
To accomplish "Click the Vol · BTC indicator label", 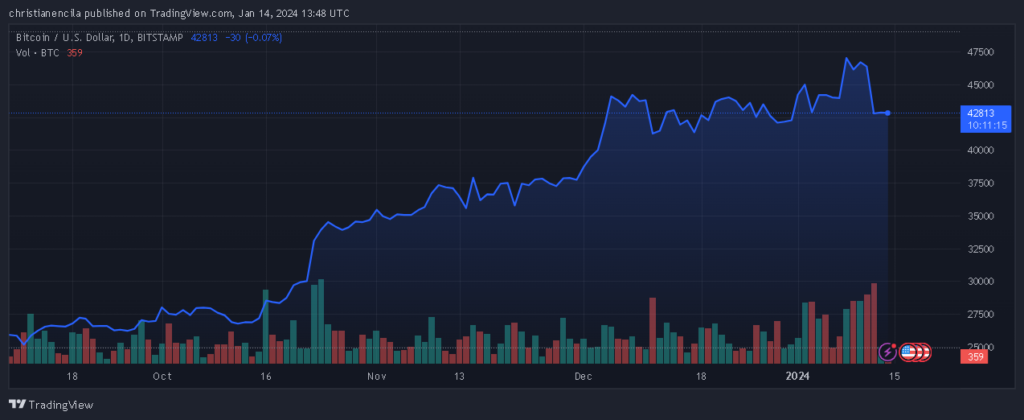I will [37, 53].
